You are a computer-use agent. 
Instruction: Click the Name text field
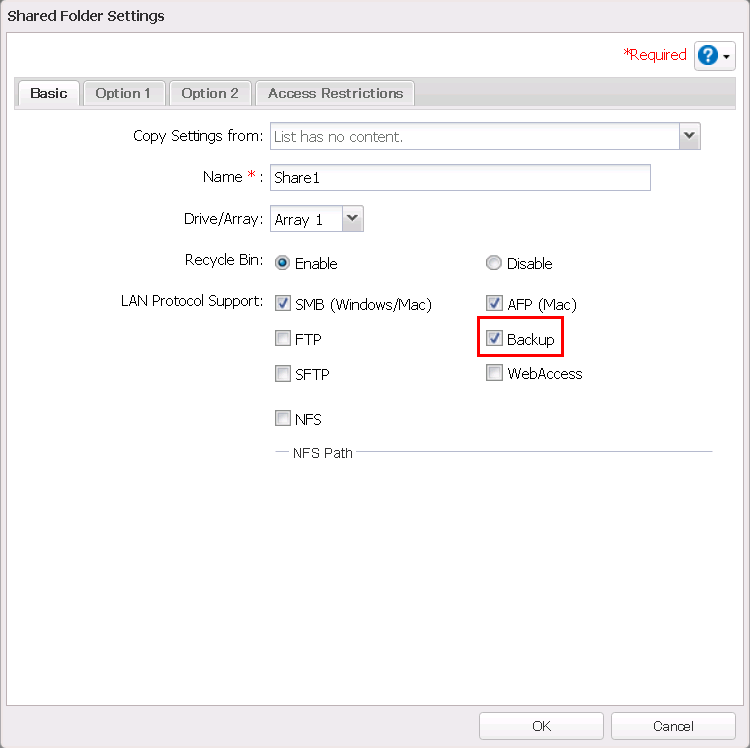tap(460, 177)
